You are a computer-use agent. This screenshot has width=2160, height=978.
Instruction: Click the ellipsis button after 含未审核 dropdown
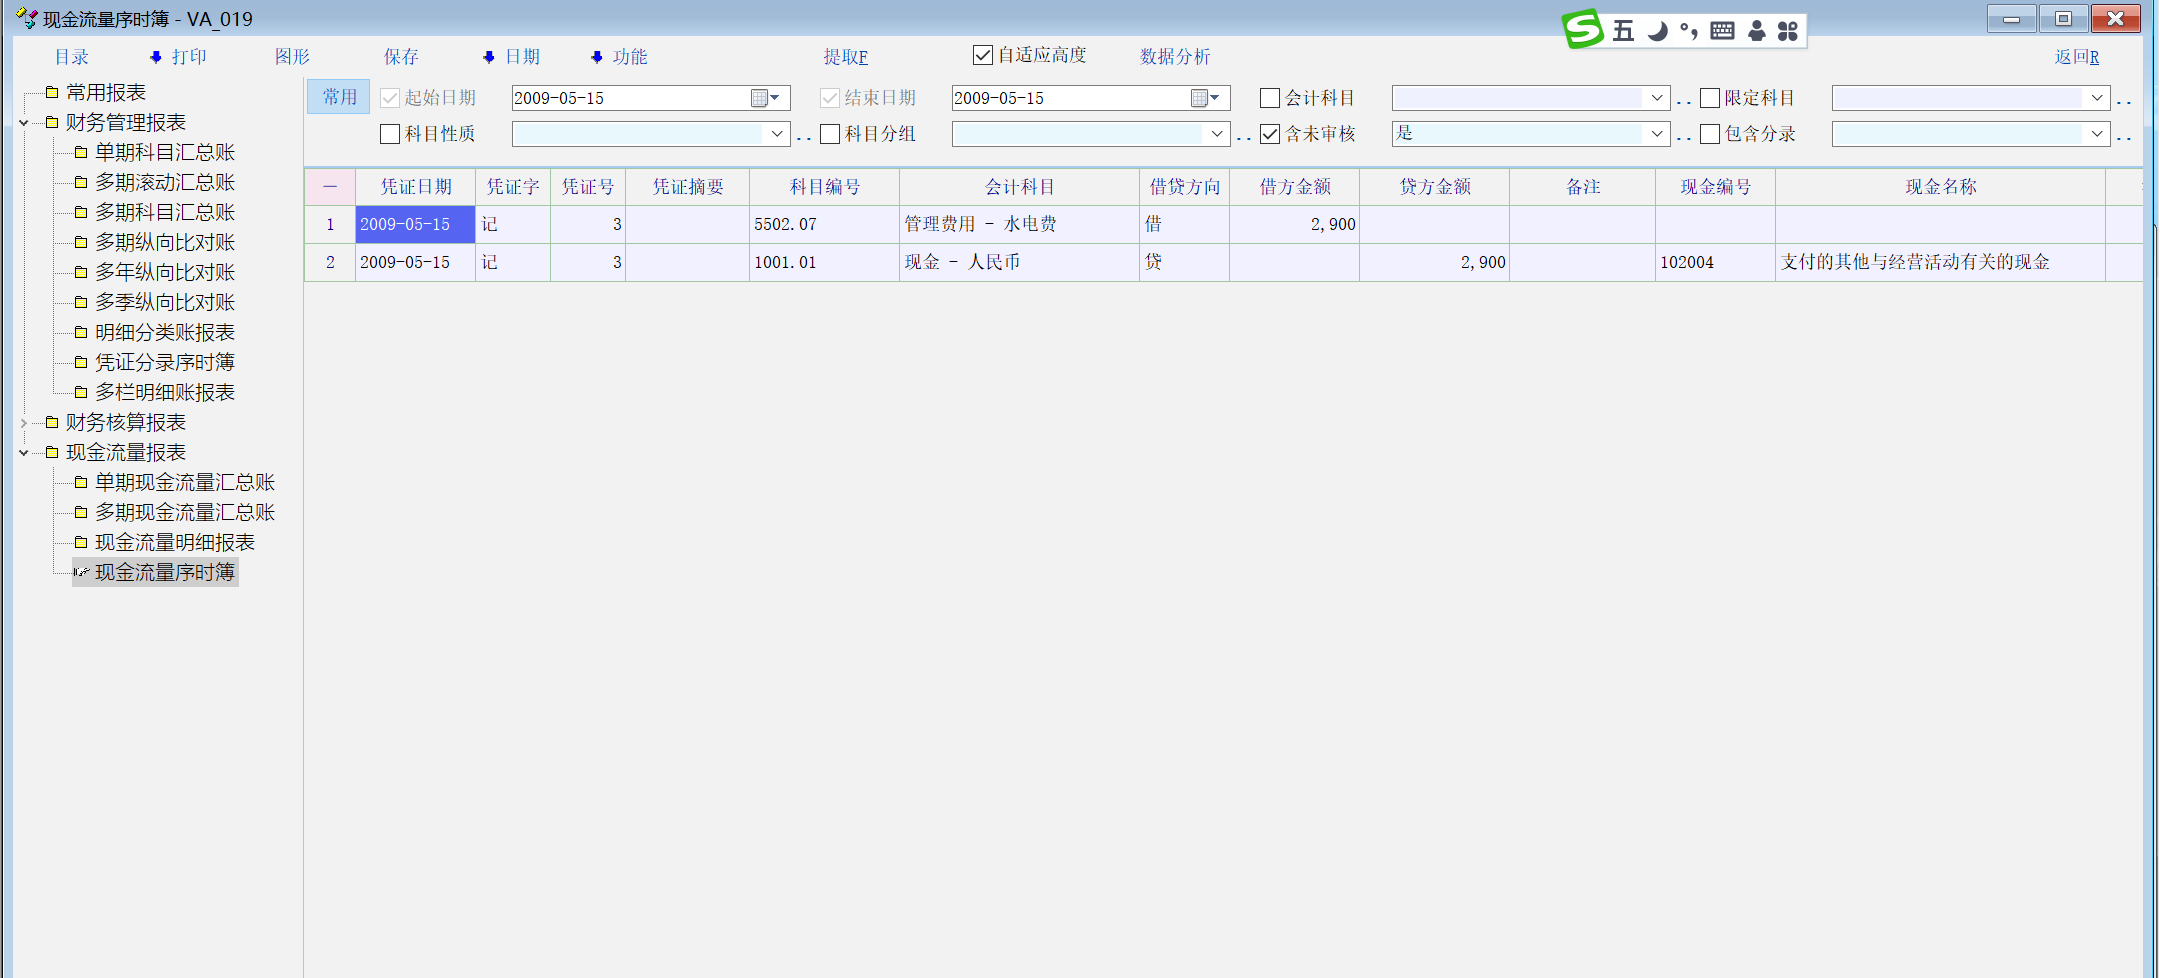[1683, 137]
